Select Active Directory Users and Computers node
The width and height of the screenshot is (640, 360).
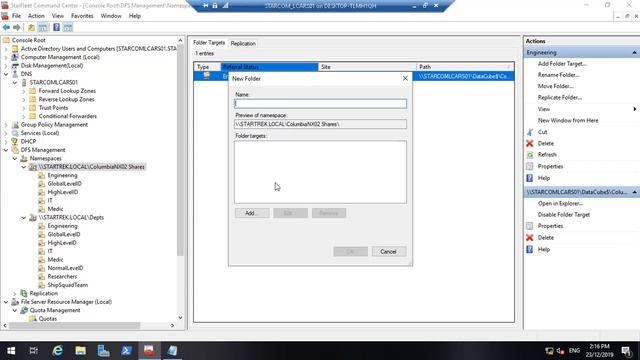coord(99,49)
